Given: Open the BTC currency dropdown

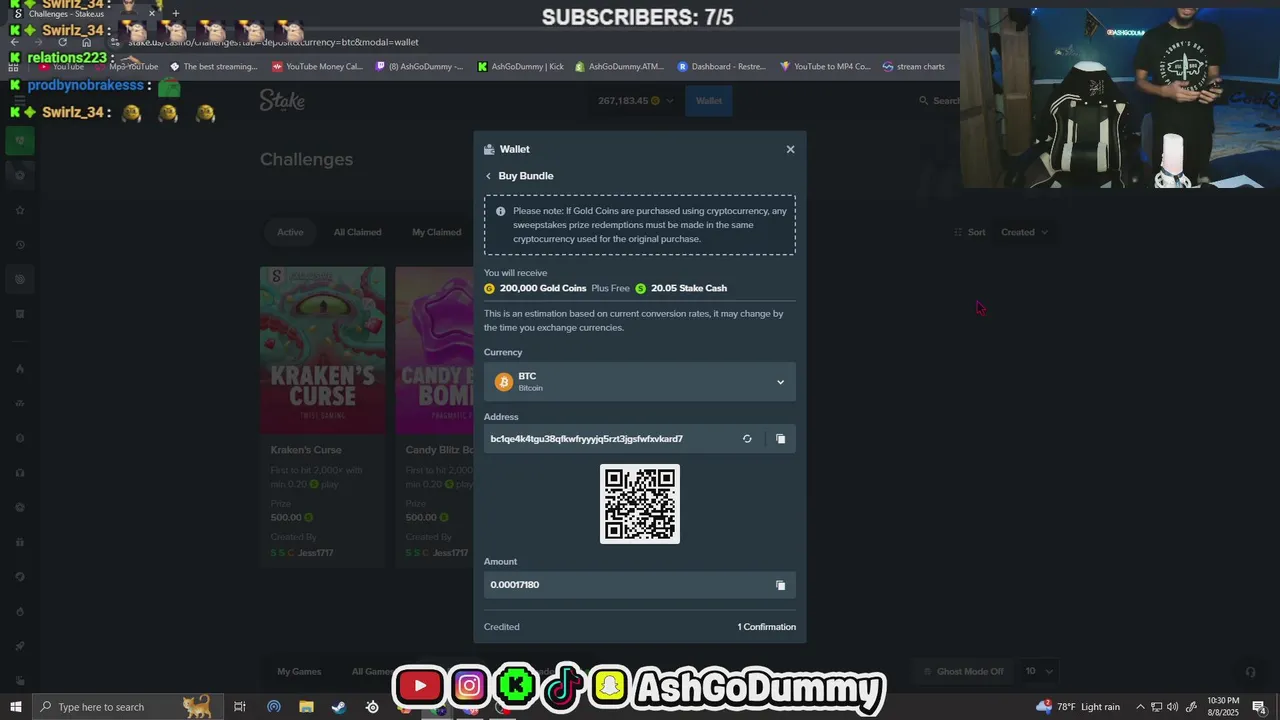Looking at the screenshot, I should (x=640, y=382).
